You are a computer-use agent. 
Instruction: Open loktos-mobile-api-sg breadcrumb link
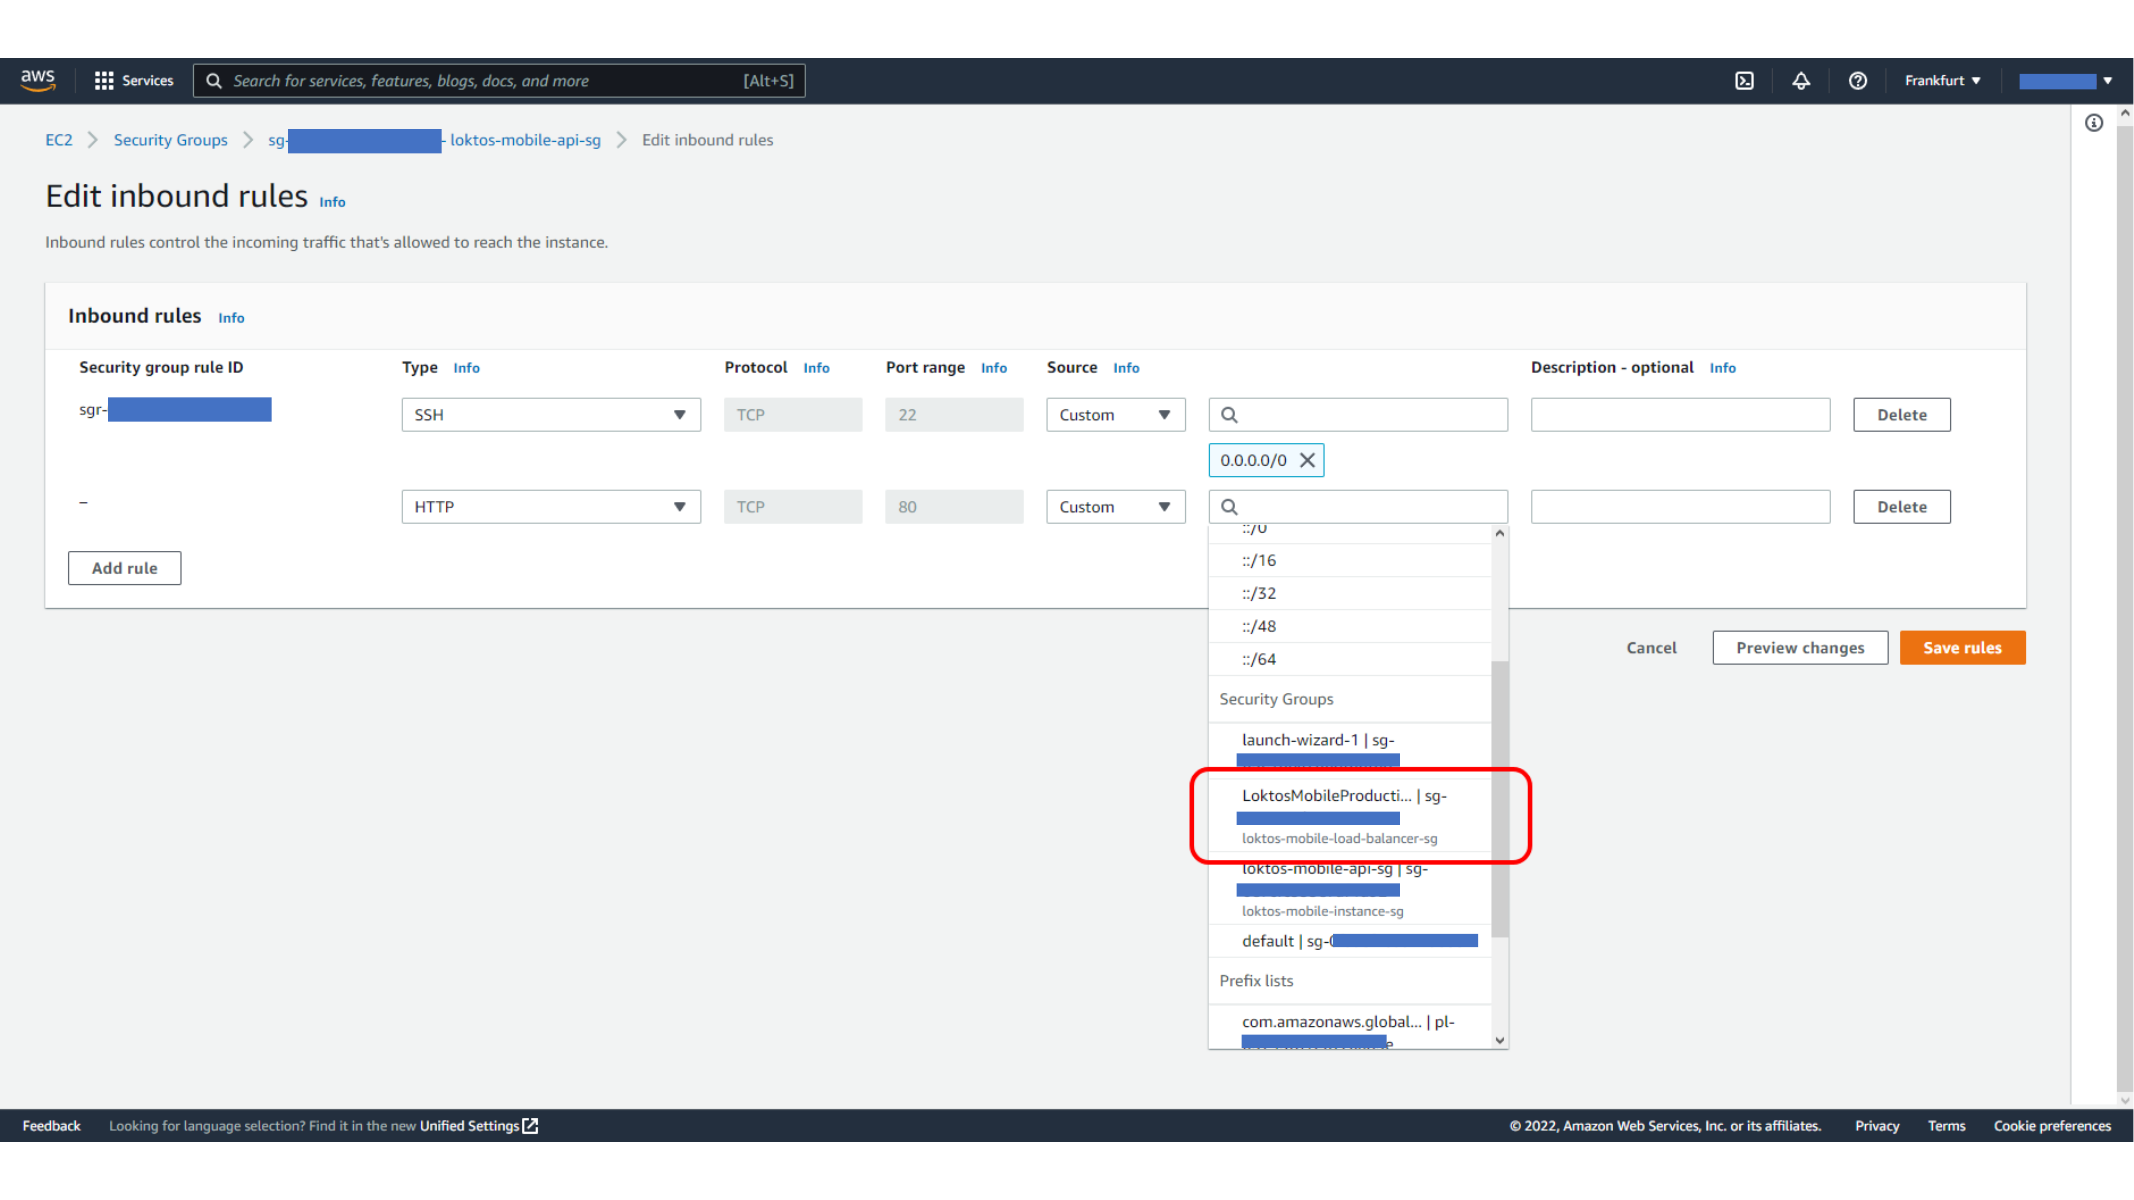(434, 140)
